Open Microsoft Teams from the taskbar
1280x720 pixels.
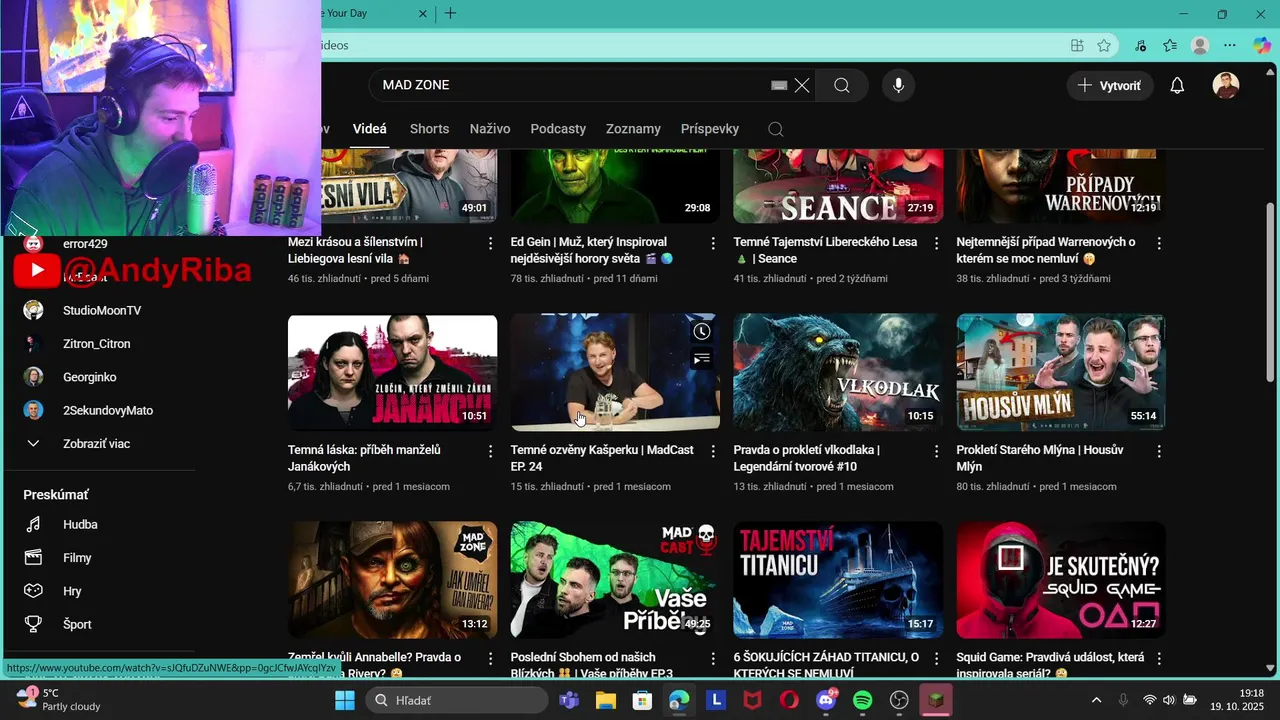(x=569, y=700)
